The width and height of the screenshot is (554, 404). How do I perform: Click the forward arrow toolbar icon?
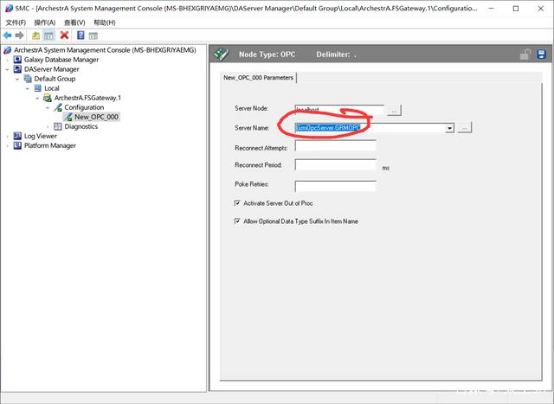tap(19, 35)
